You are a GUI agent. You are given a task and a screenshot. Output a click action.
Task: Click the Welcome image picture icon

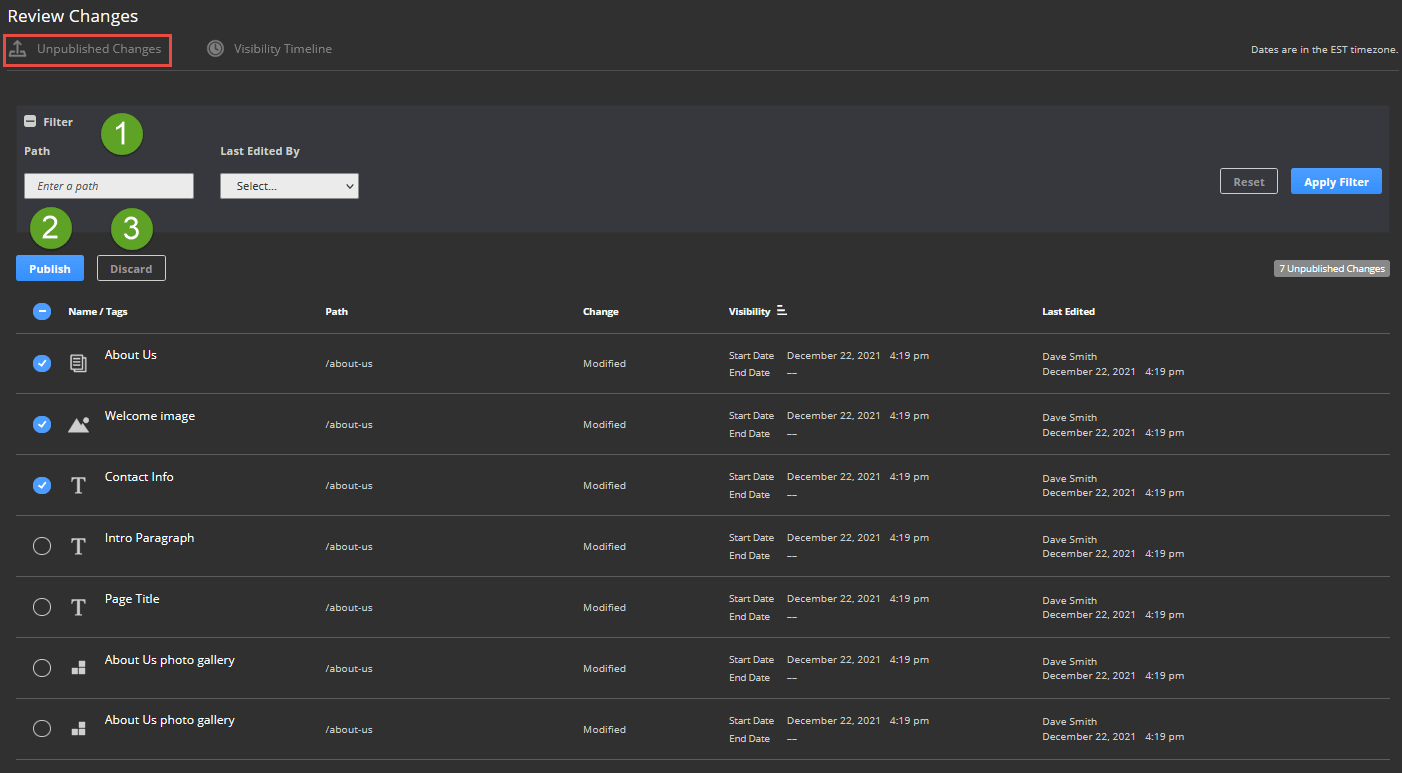point(78,424)
